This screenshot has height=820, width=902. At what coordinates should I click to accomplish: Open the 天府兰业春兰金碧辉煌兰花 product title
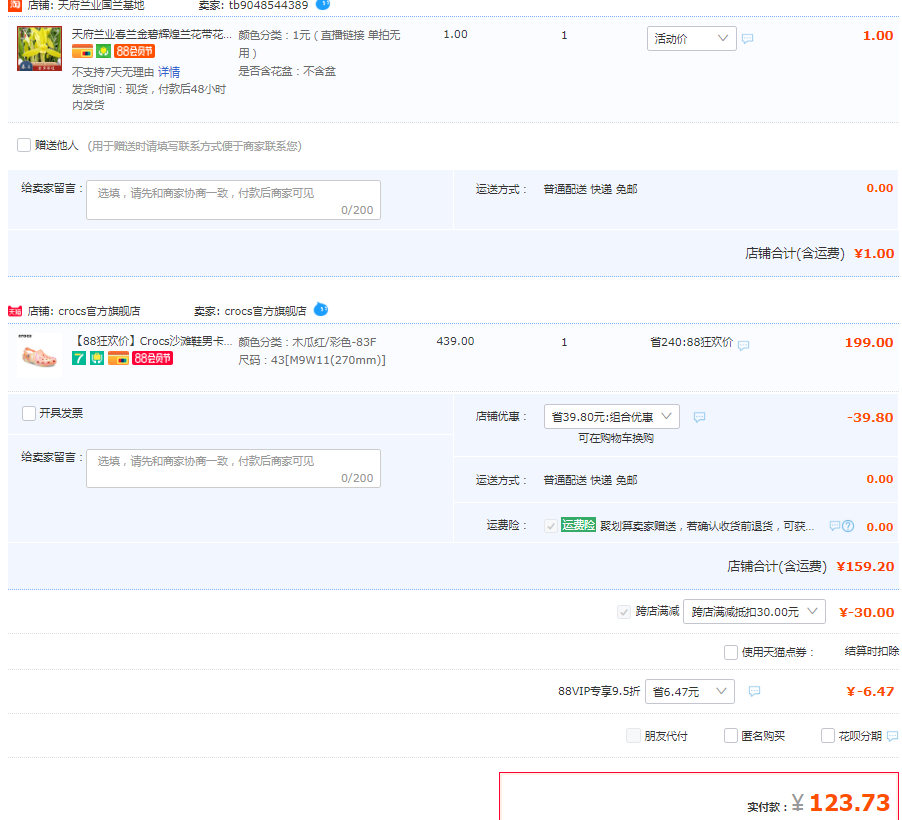click(151, 35)
